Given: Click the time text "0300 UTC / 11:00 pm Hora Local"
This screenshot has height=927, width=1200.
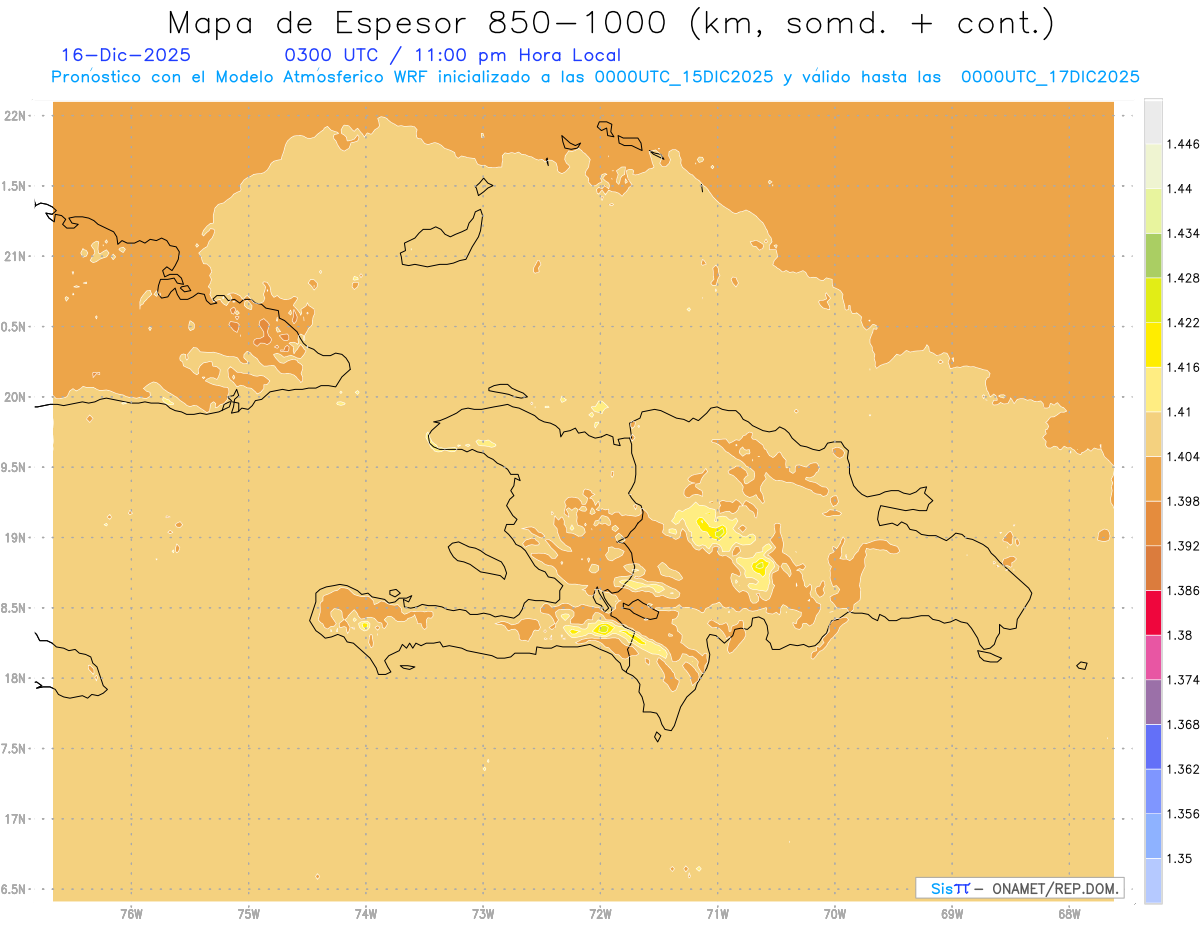Looking at the screenshot, I should (x=453, y=56).
